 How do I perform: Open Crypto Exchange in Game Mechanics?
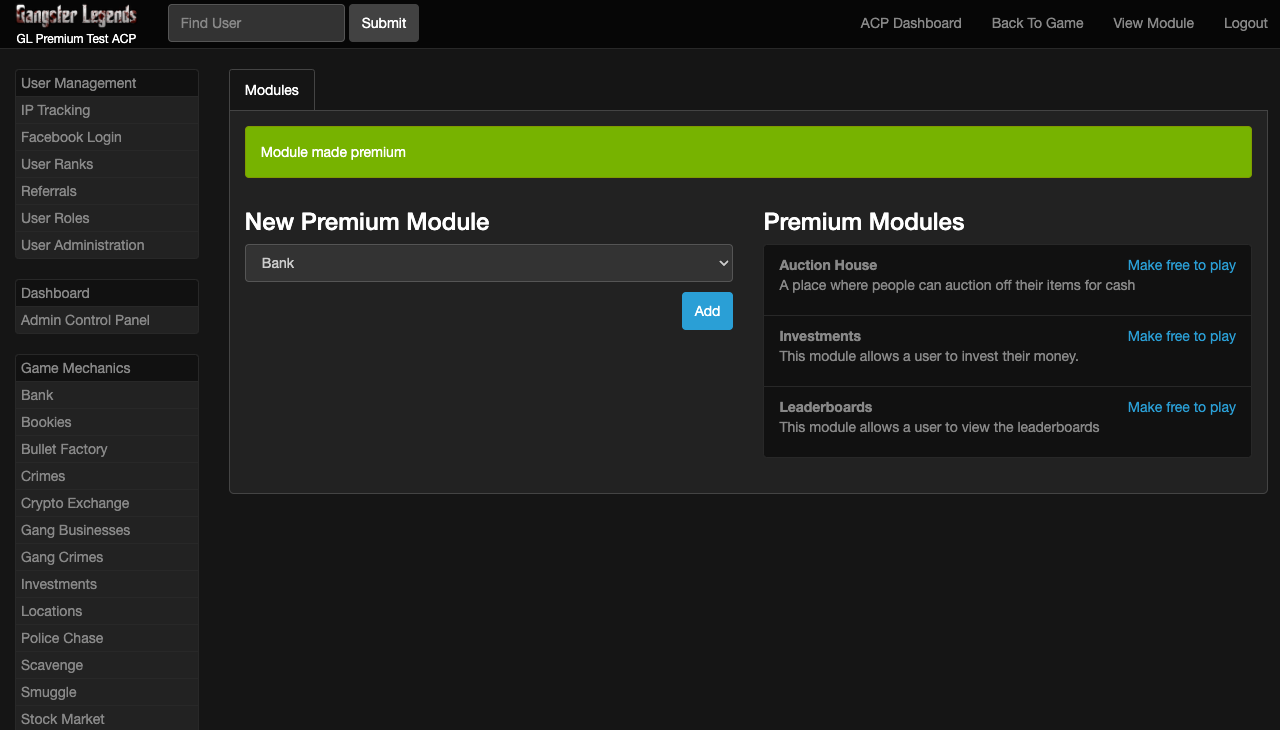75,503
